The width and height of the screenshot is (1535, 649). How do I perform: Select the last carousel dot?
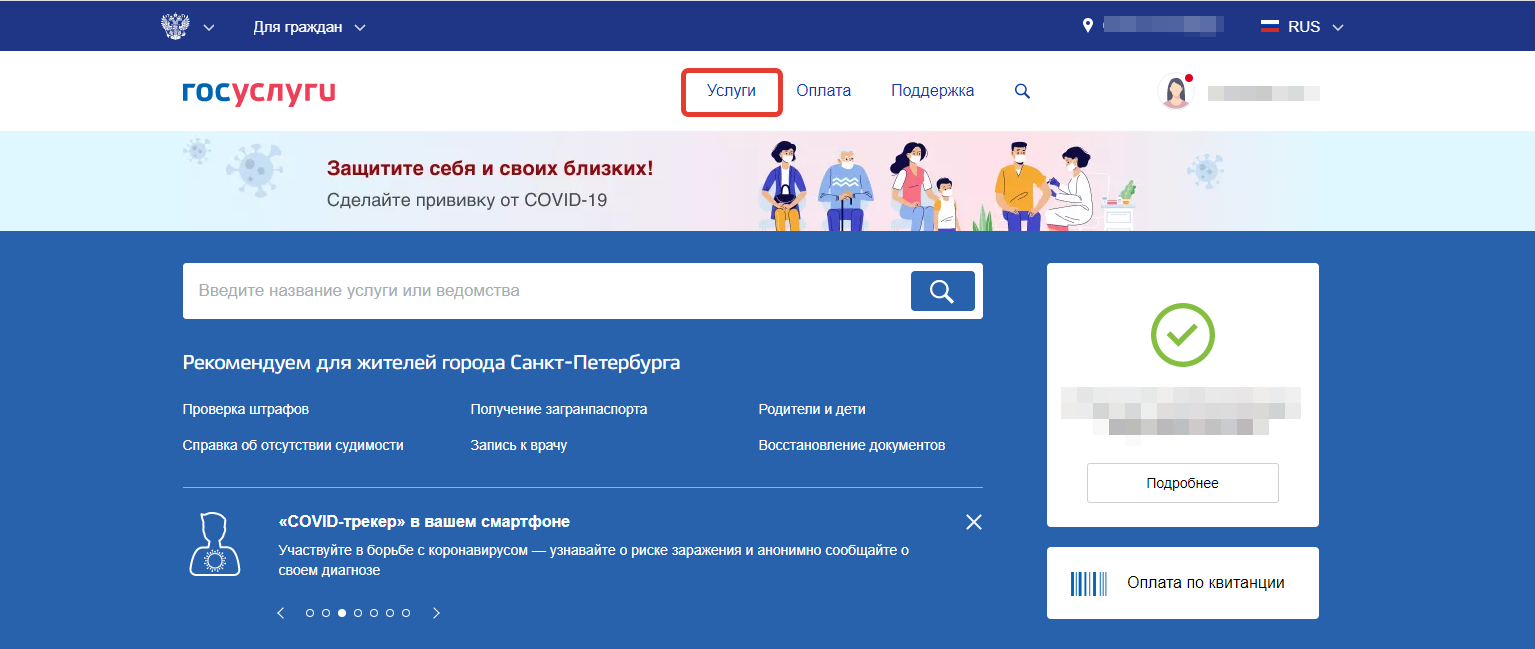[x=406, y=613]
